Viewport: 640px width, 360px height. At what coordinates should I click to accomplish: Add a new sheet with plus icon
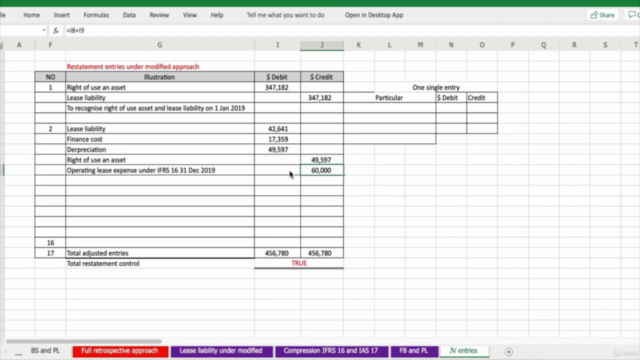[509, 352]
